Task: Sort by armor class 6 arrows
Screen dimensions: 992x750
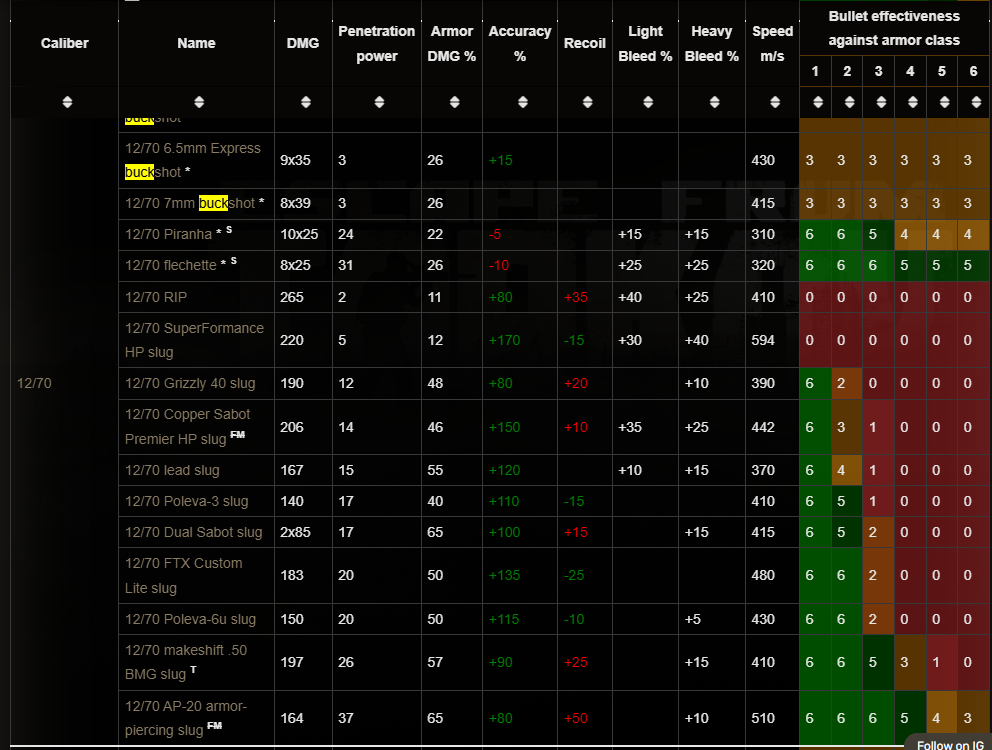Action: pyautogui.click(x=974, y=102)
